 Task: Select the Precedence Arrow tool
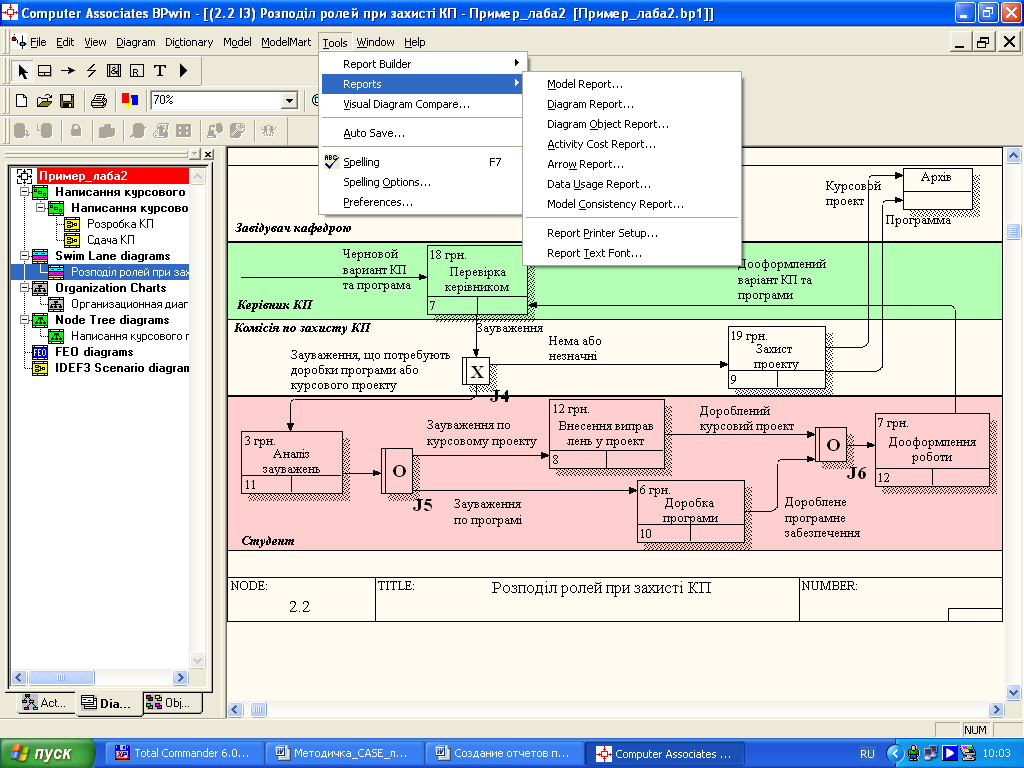[x=68, y=71]
